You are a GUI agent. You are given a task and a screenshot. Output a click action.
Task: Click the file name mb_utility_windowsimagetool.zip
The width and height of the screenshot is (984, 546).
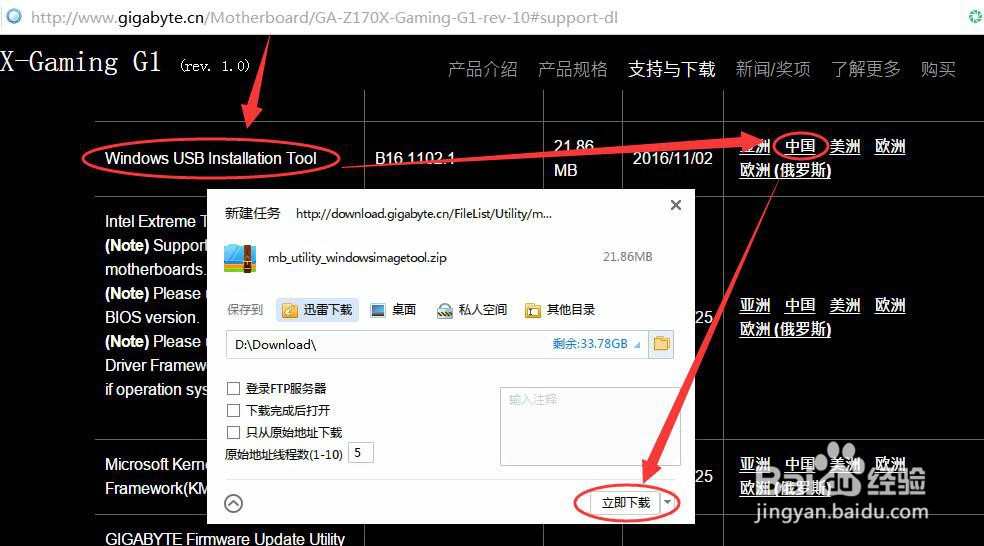[357, 258]
